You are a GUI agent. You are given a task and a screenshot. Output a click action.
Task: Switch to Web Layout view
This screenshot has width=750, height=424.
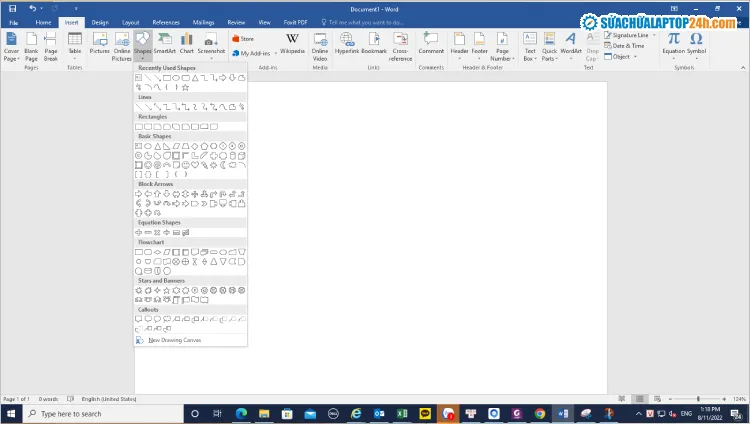click(x=658, y=399)
